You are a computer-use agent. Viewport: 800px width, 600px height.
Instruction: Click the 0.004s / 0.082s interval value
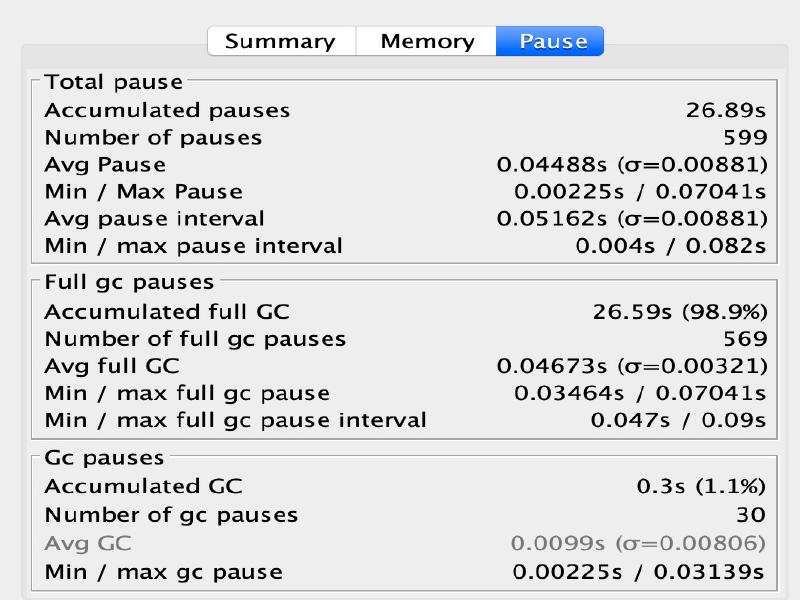click(x=670, y=246)
